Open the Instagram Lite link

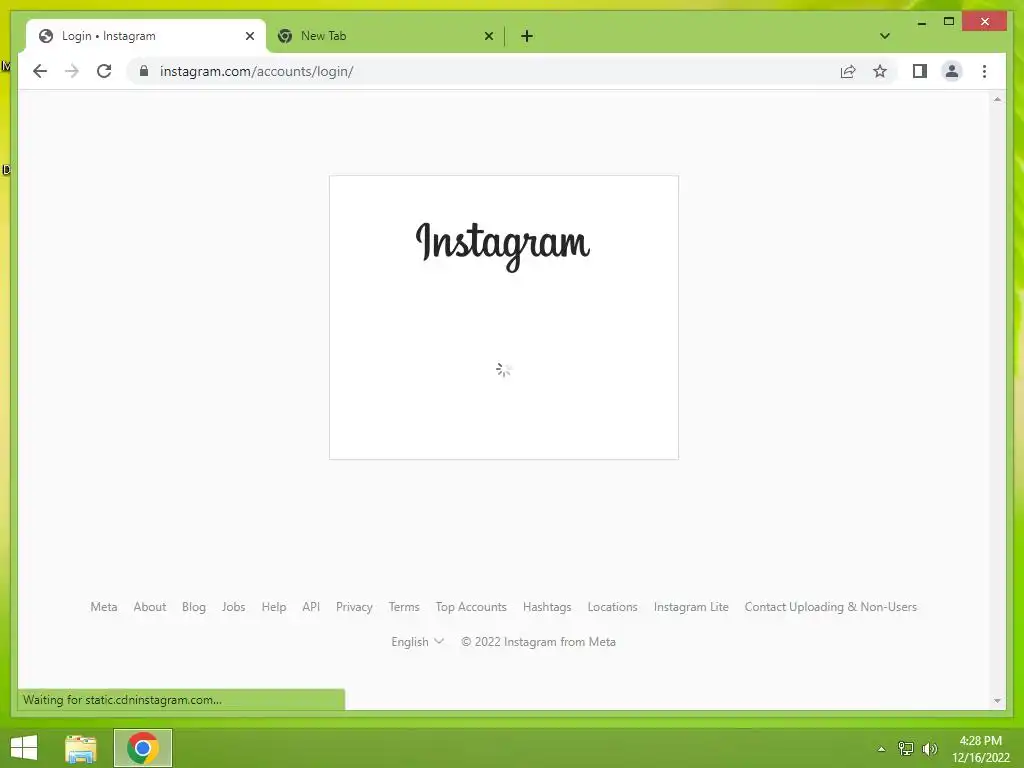691,607
